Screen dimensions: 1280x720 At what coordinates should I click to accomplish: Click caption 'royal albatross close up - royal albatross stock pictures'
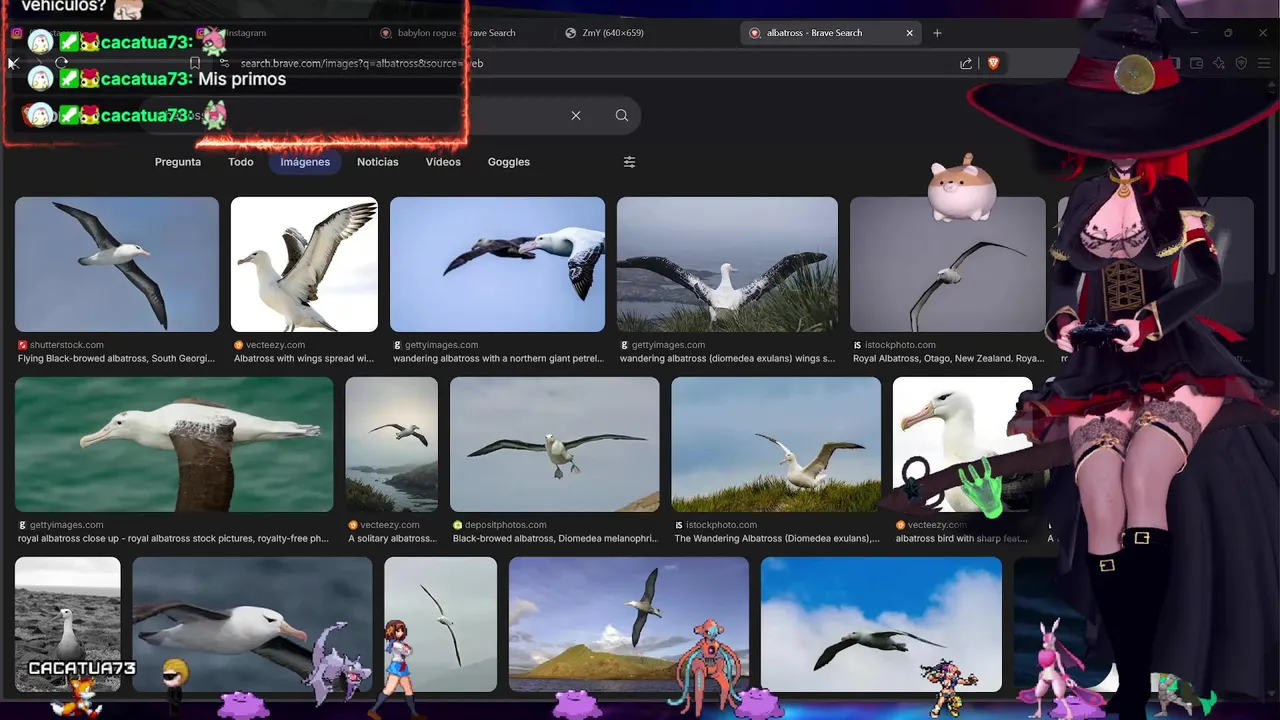(x=173, y=538)
